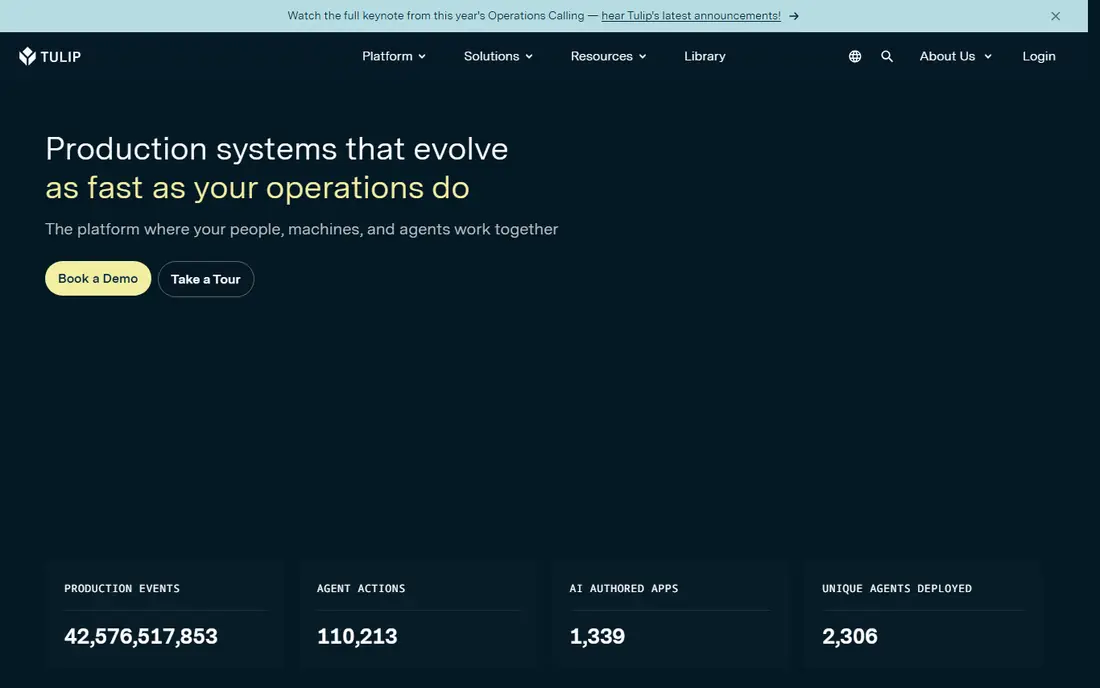Viewport: 1100px width, 688px height.
Task: Click the Production Events stat card
Action: pyautogui.click(x=166, y=614)
